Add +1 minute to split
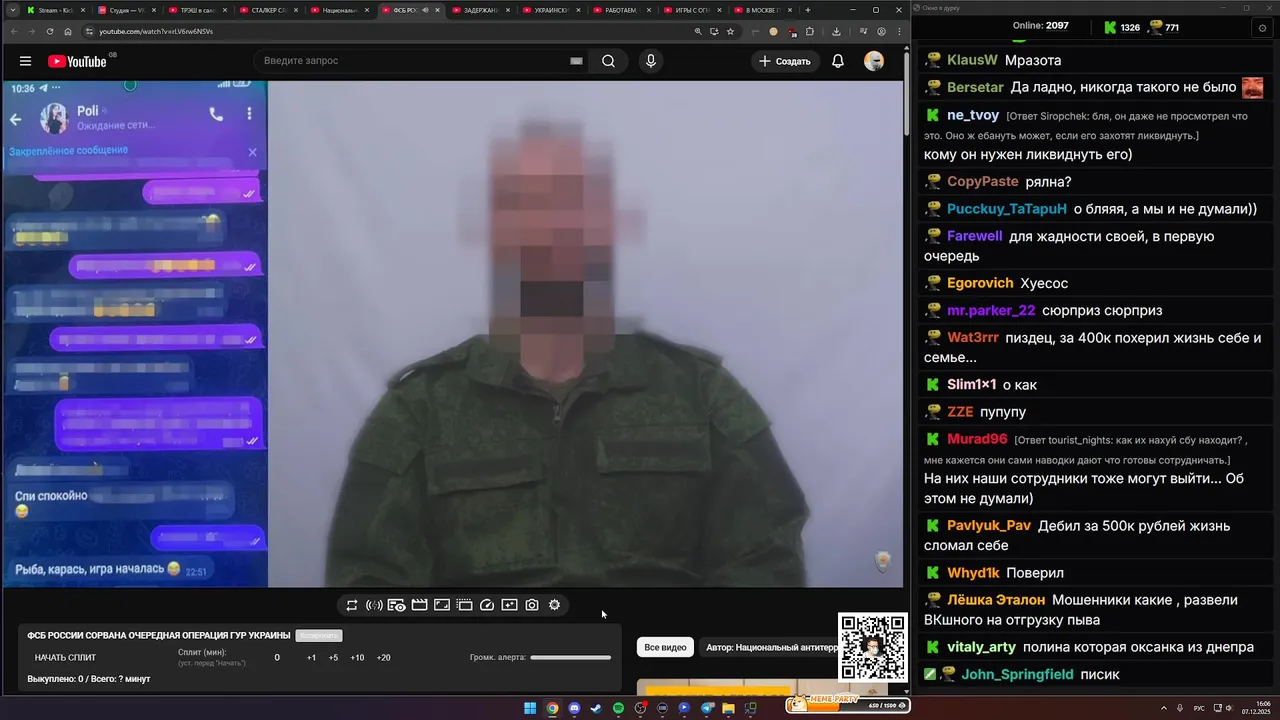 (x=311, y=658)
